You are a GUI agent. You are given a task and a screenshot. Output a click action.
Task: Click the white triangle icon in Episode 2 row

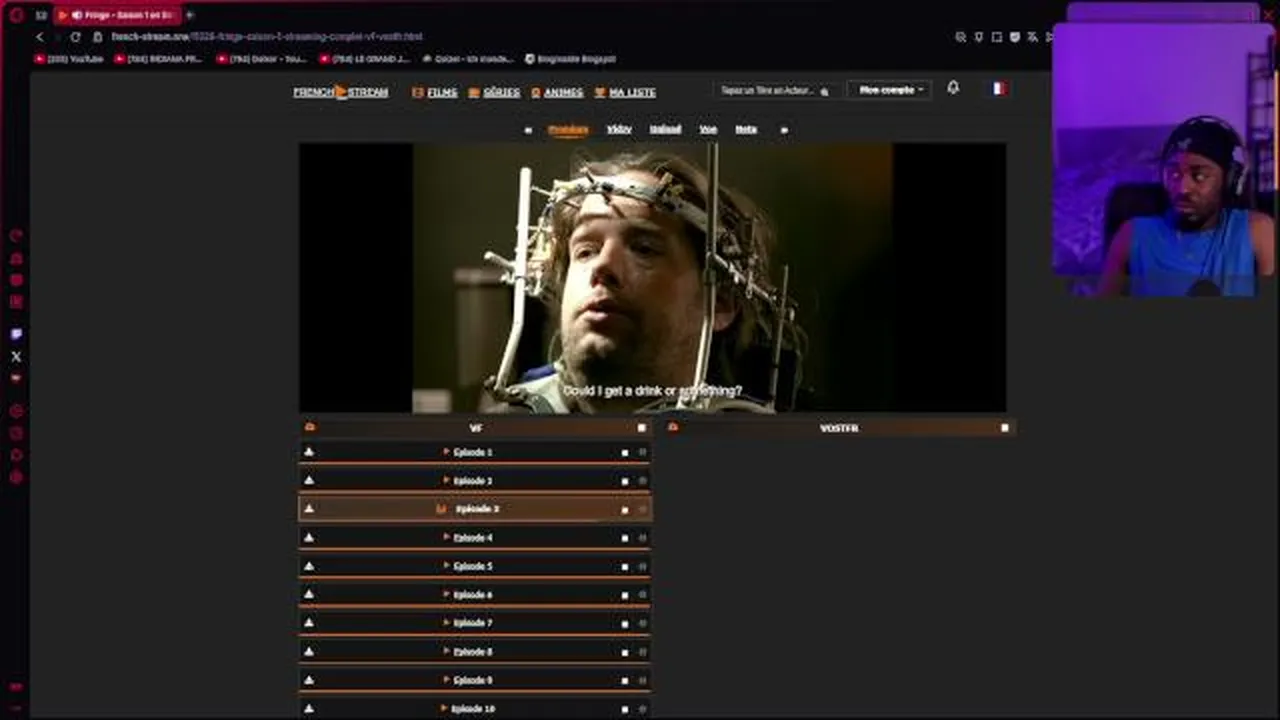point(309,480)
